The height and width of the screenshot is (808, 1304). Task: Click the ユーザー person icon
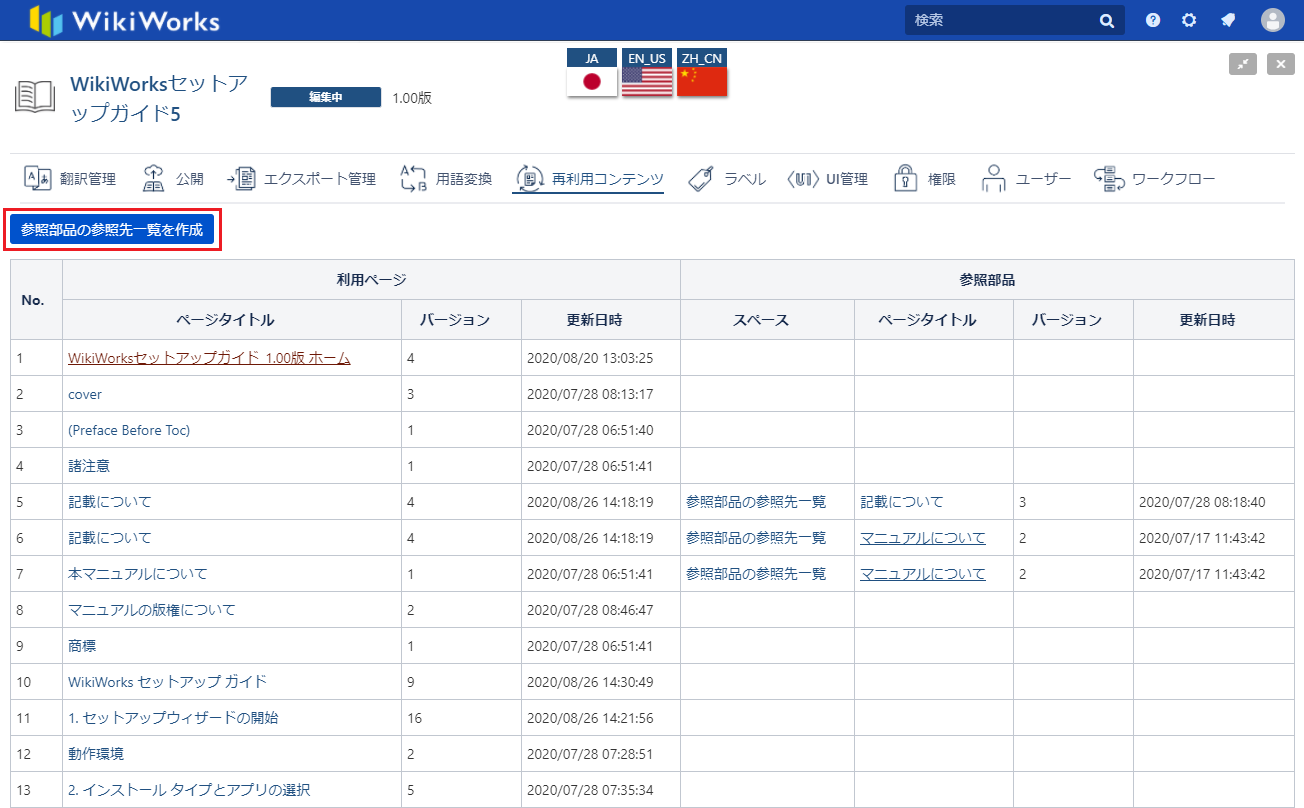click(993, 178)
